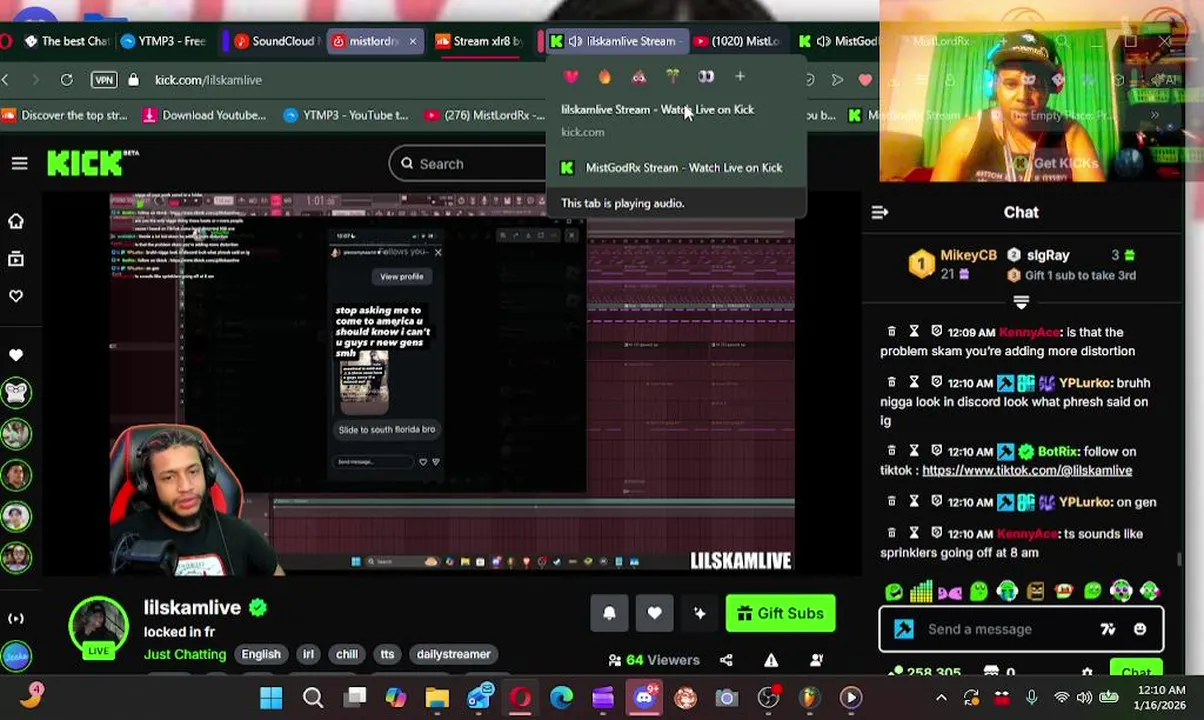Click browser back arrow
The height and width of the screenshot is (720, 1204).
pos(6,79)
